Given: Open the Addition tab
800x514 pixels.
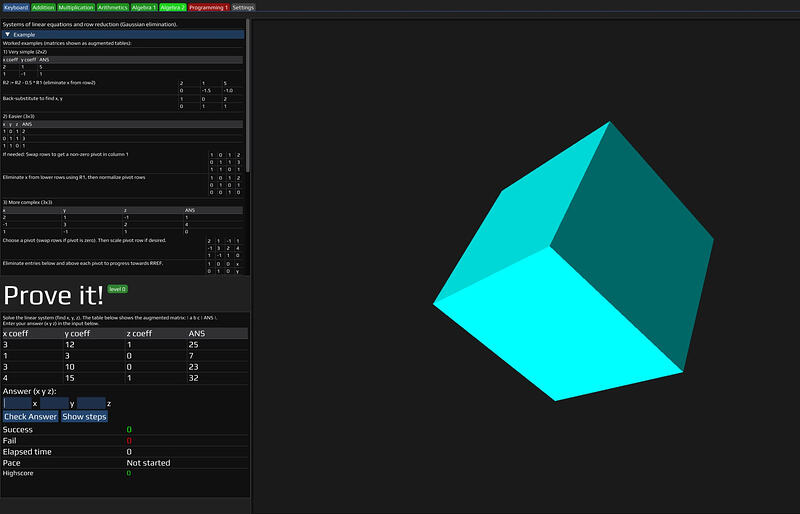Looking at the screenshot, I should tap(43, 8).
